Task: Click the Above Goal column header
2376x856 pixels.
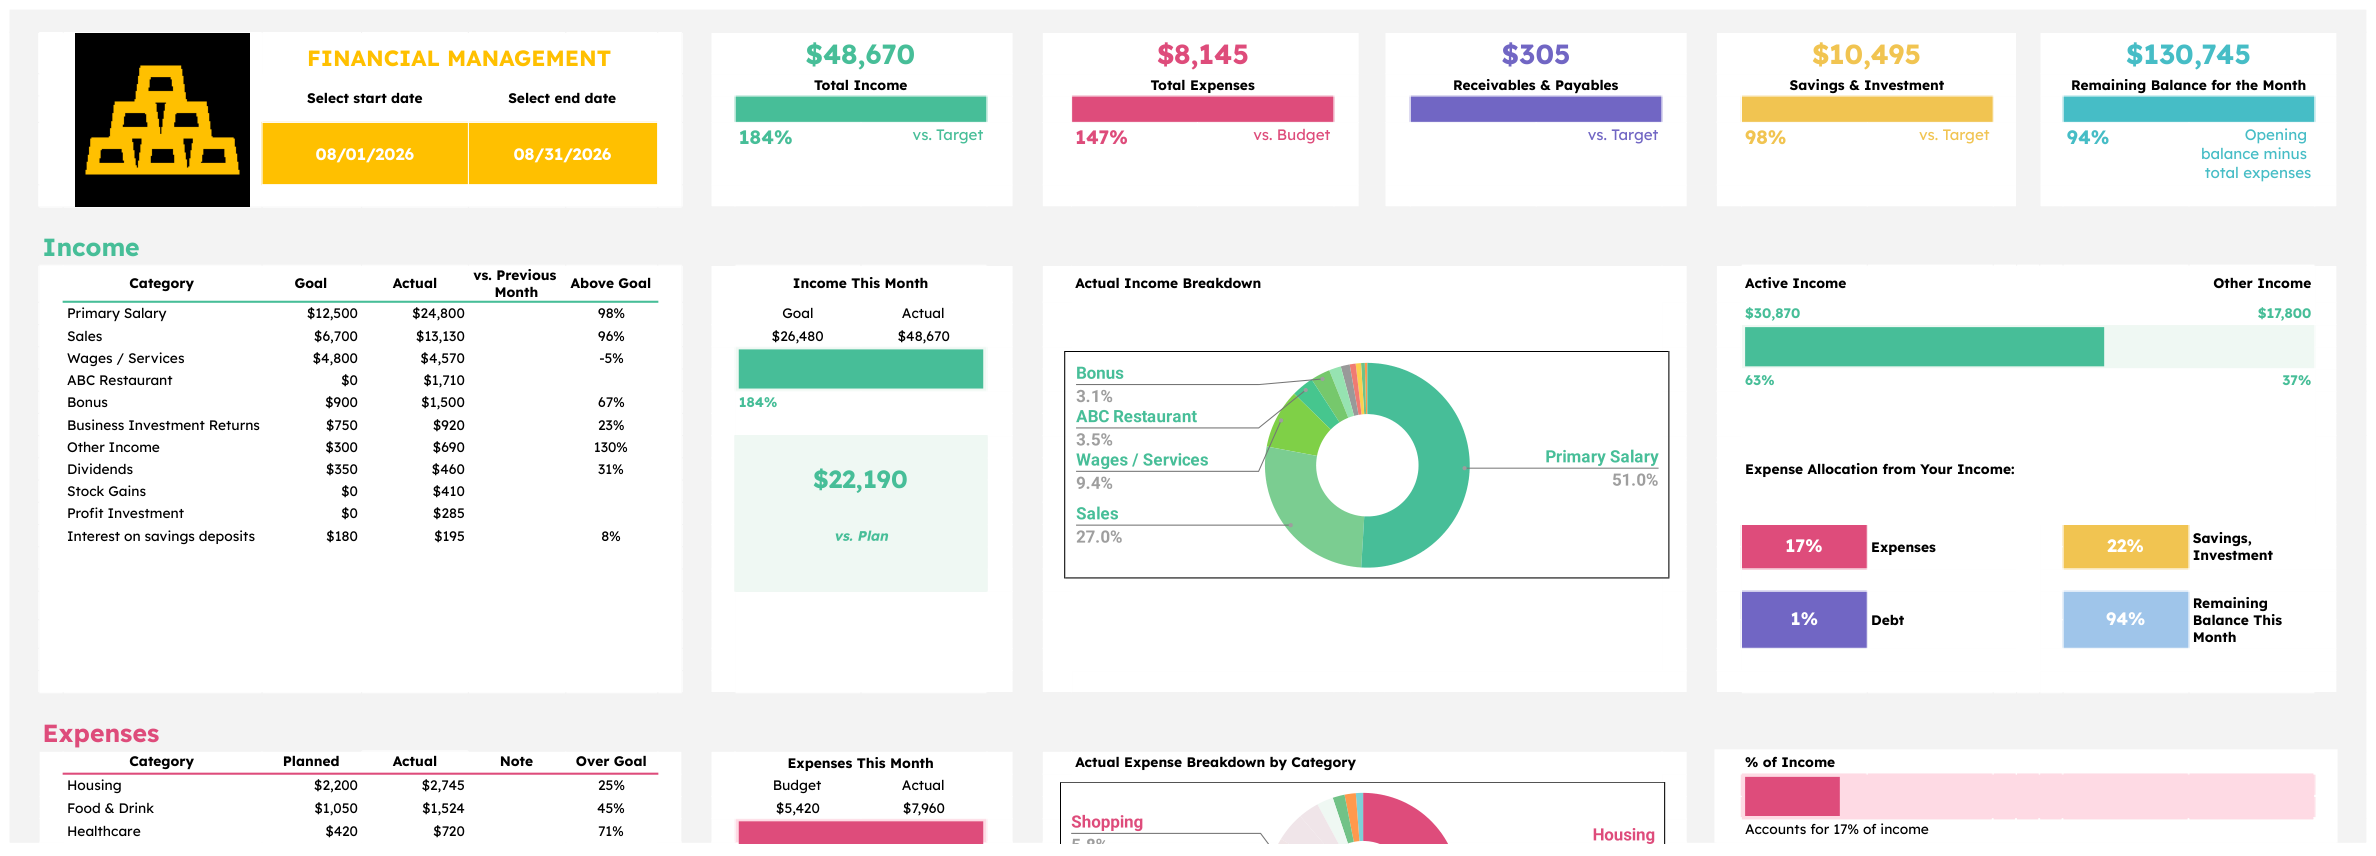Action: 611,284
